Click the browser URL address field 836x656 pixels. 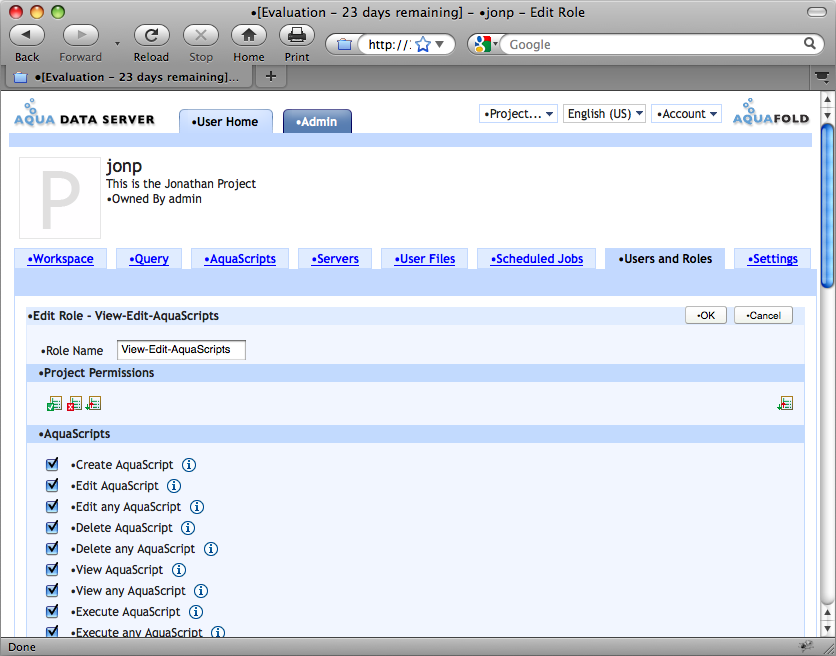389,44
